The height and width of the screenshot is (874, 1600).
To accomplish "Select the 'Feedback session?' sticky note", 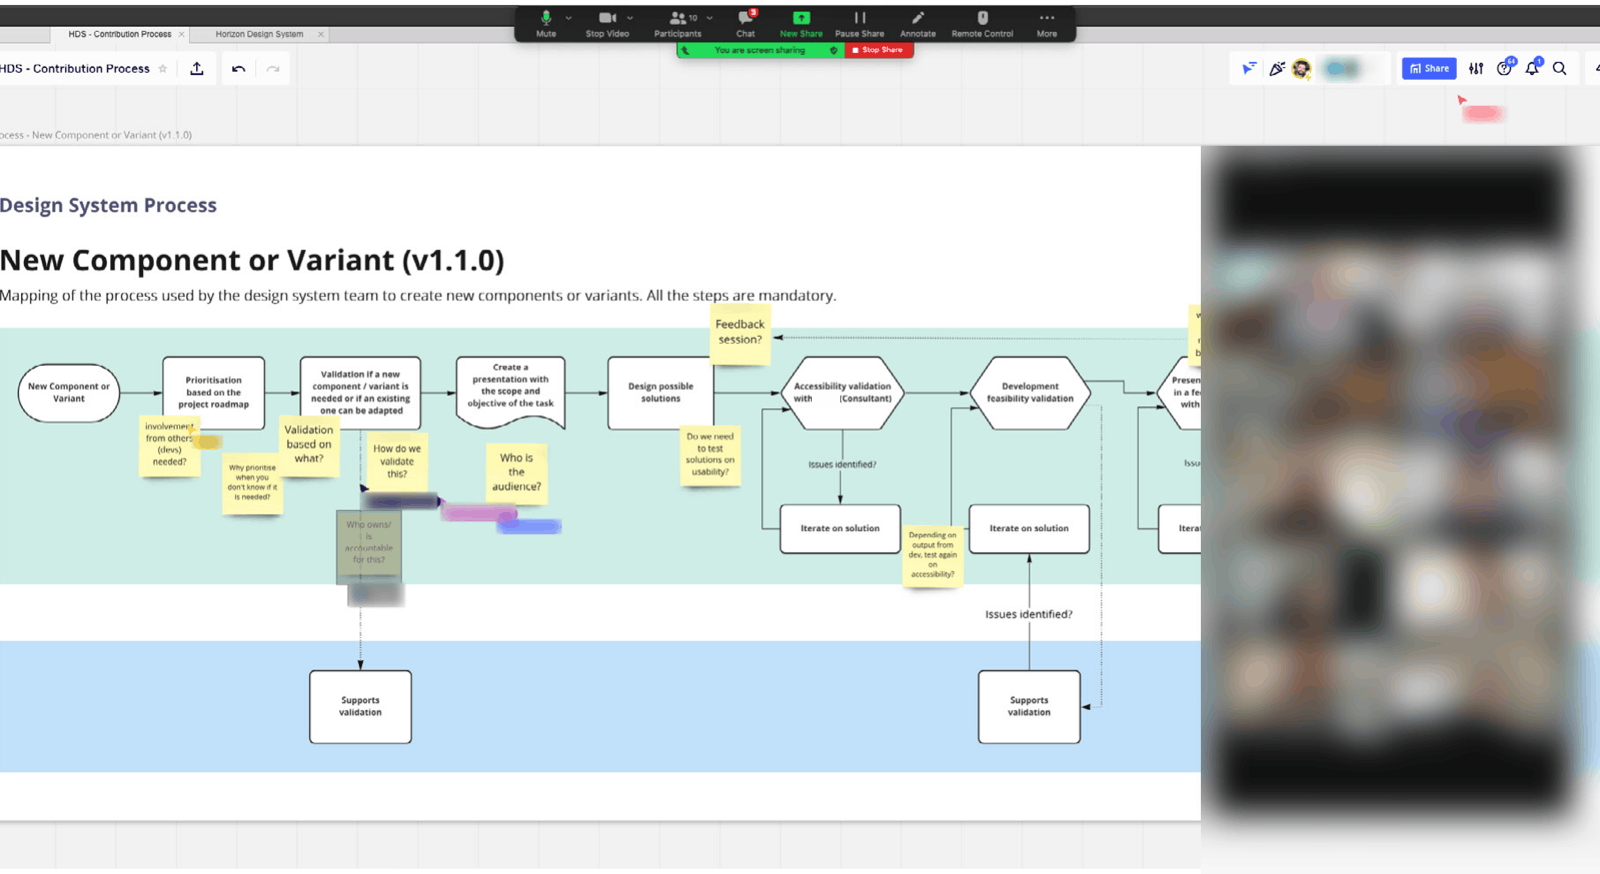I will (x=740, y=333).
